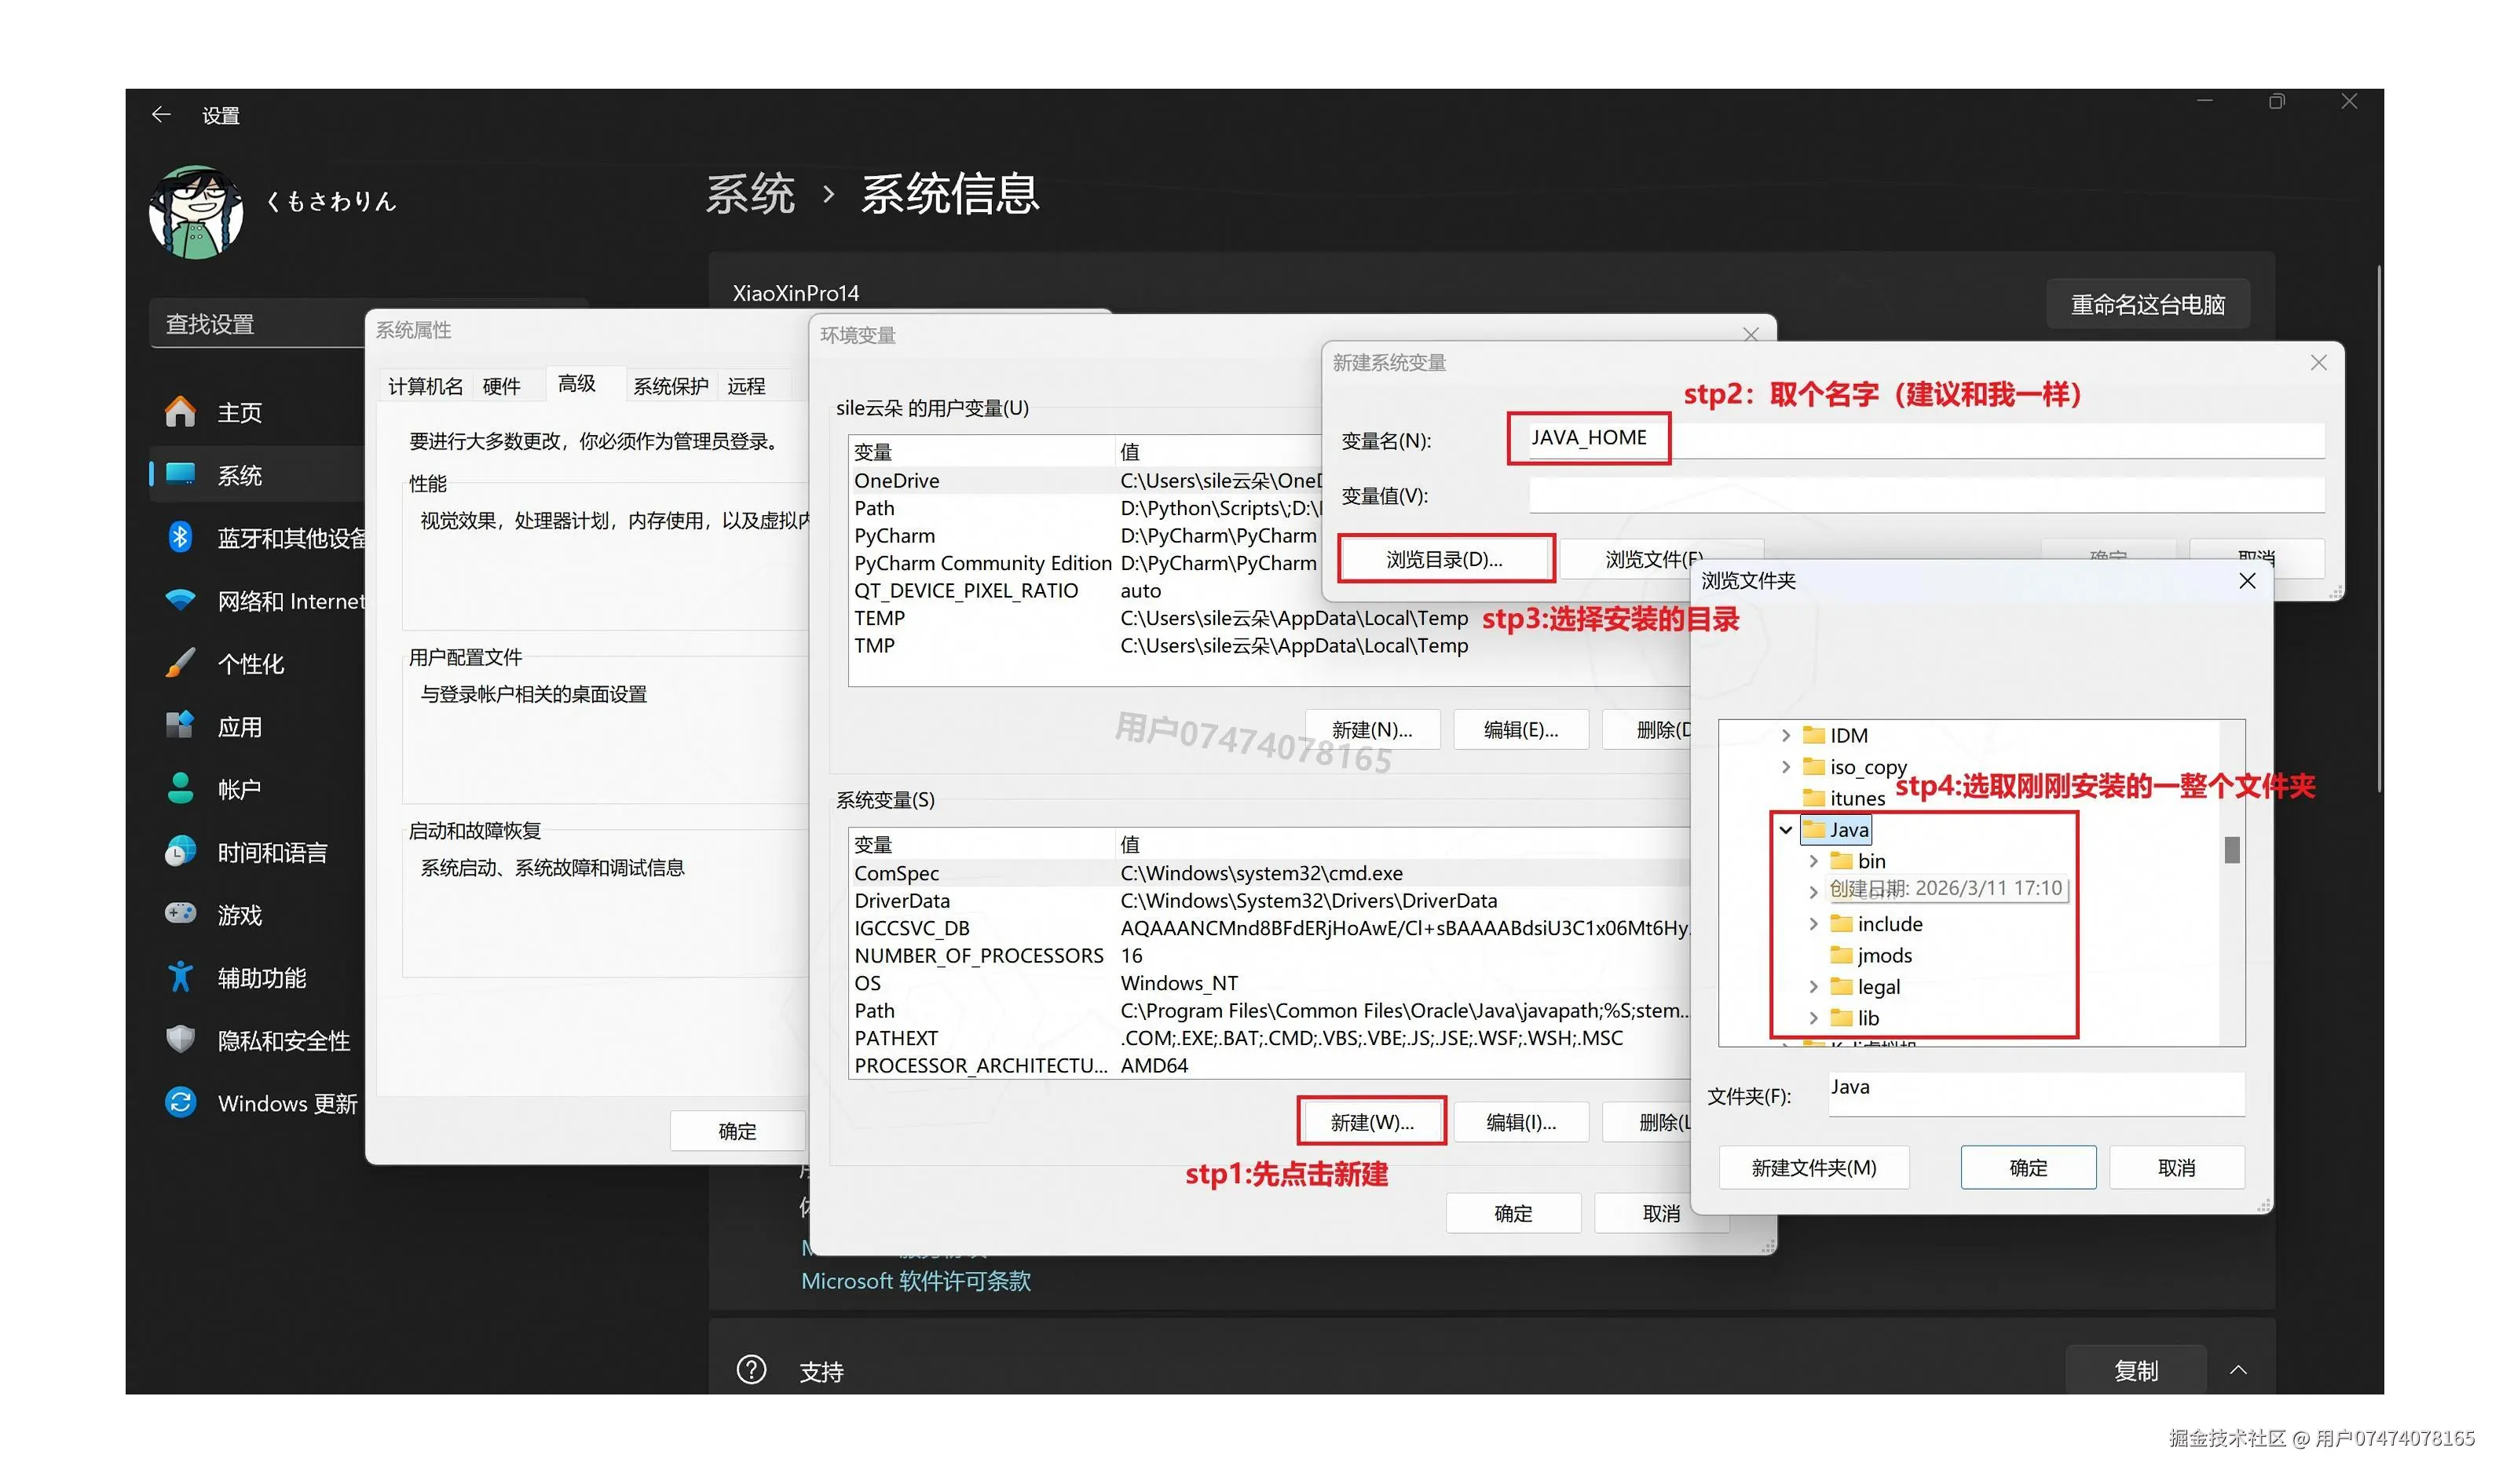Confirm folder with OK in browse dialog

(2028, 1167)
